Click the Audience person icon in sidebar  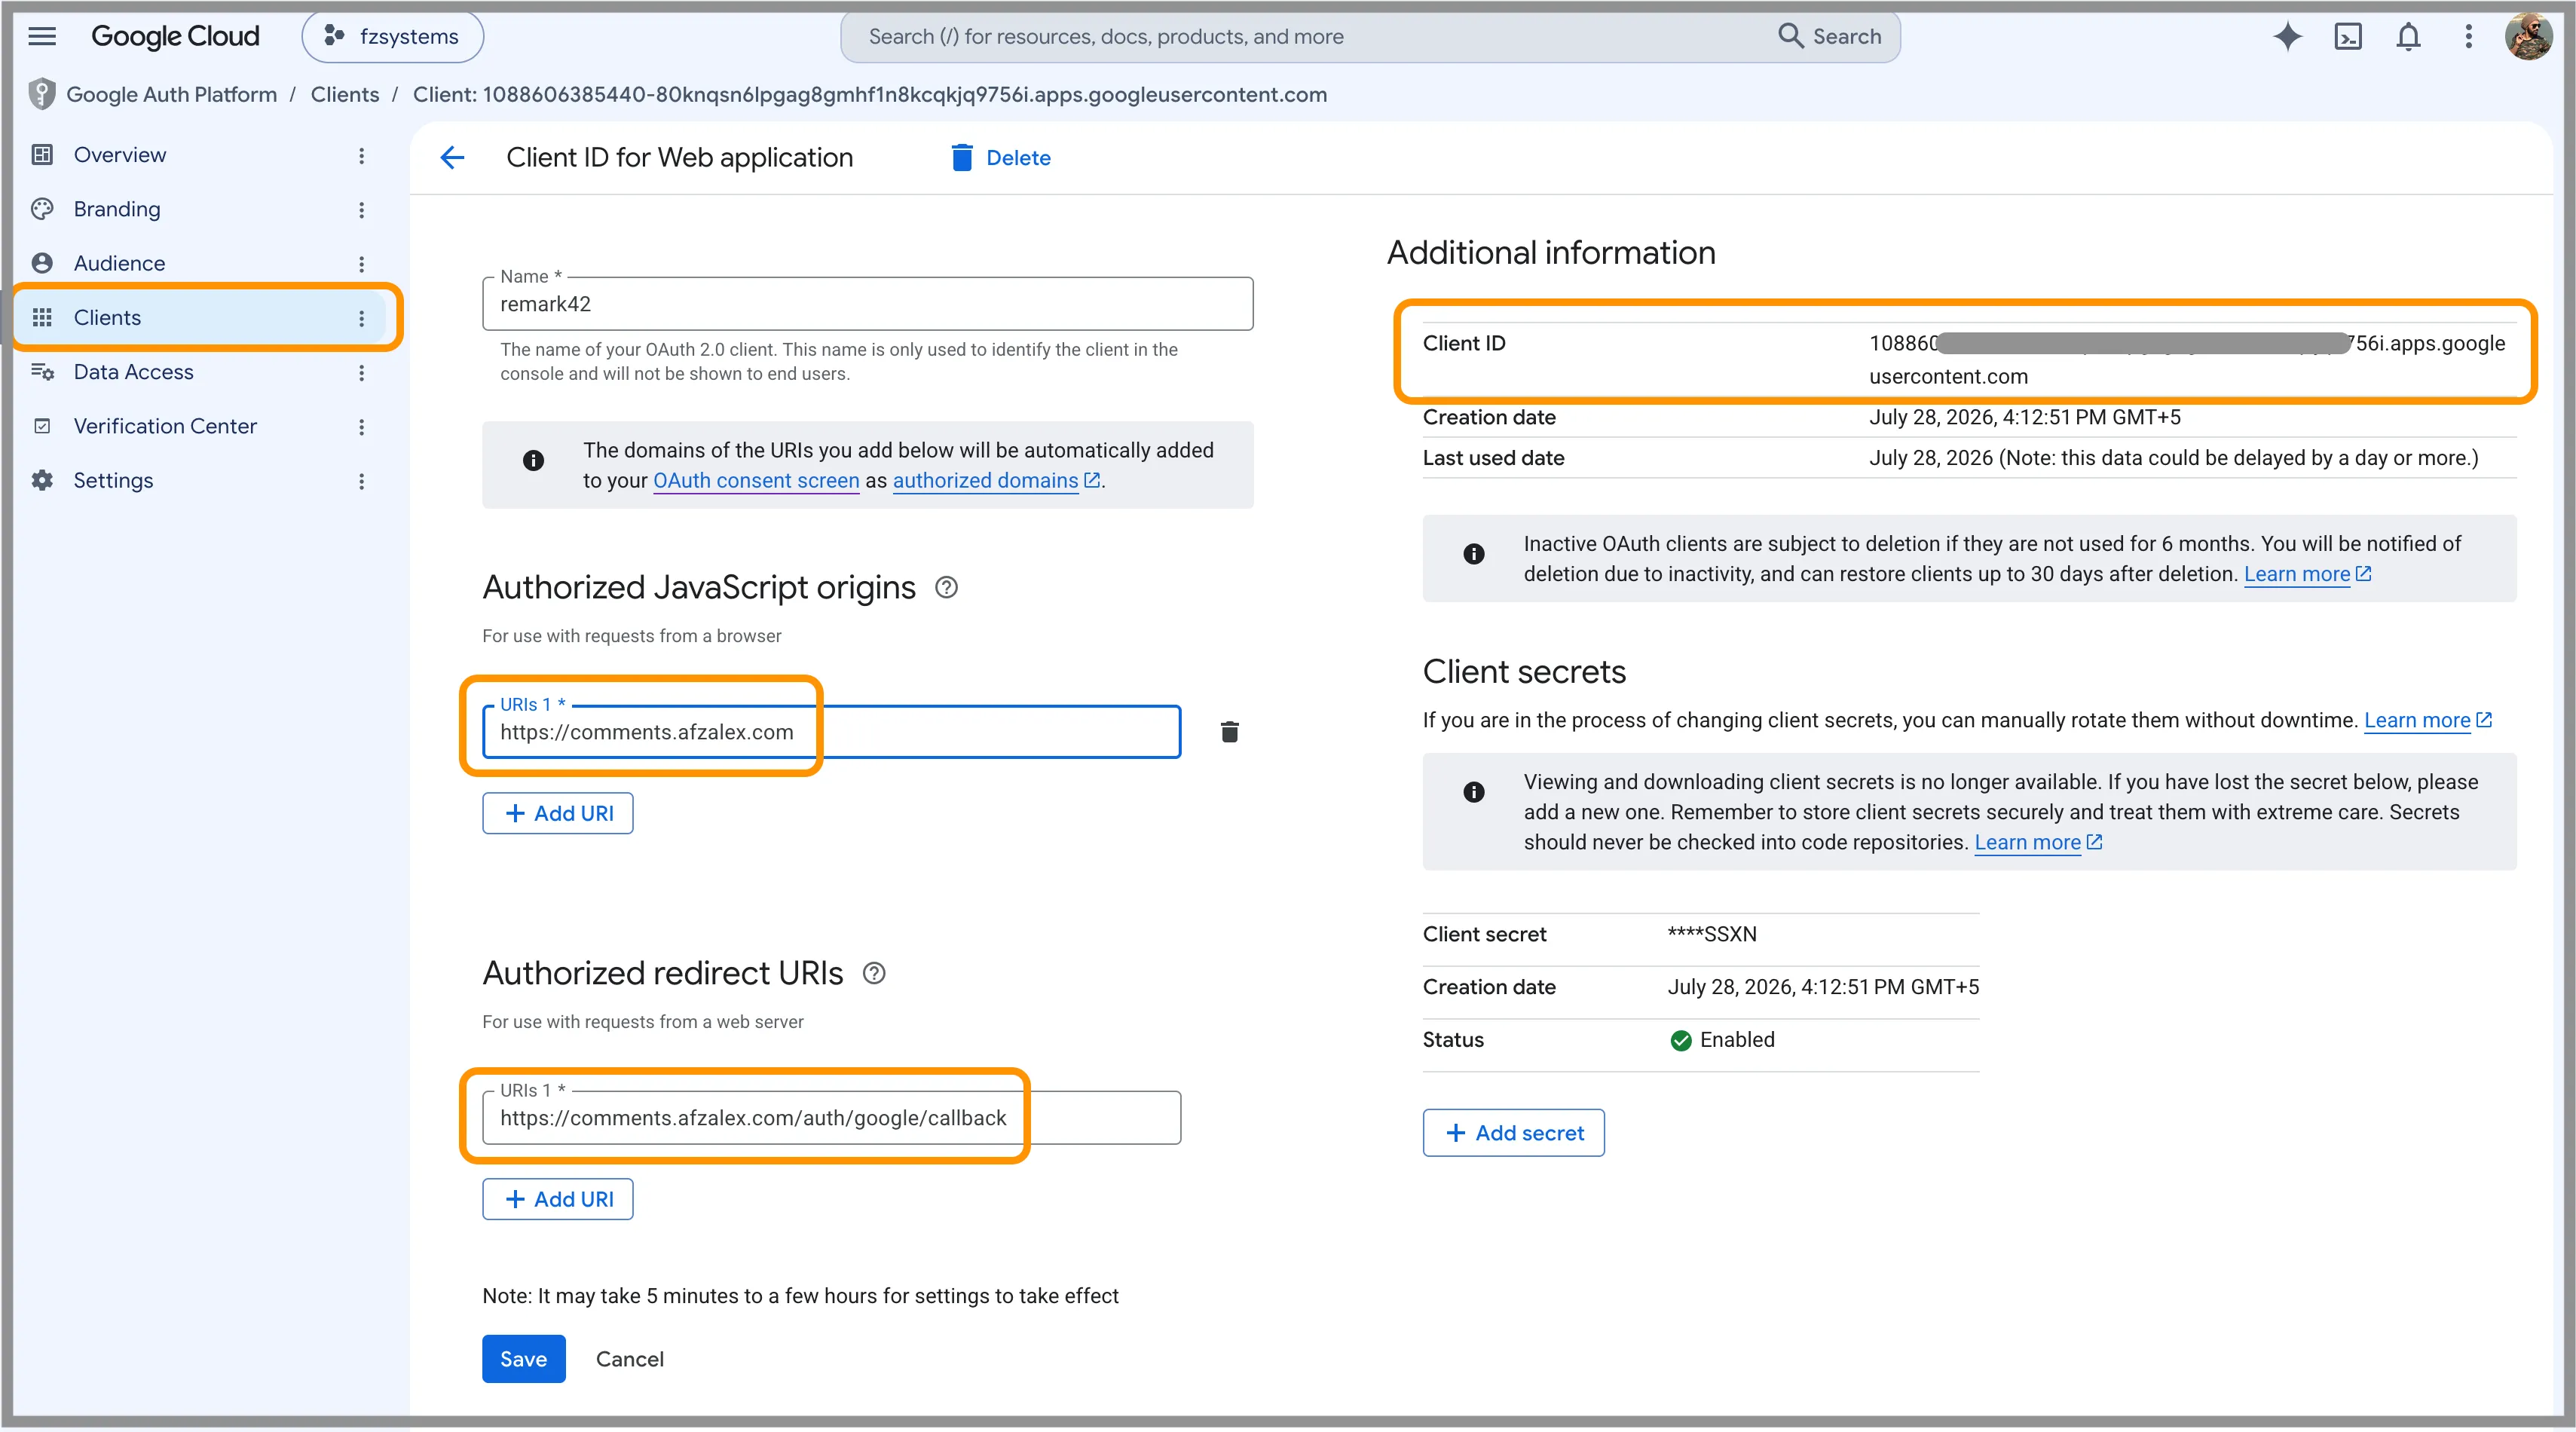pos(42,263)
